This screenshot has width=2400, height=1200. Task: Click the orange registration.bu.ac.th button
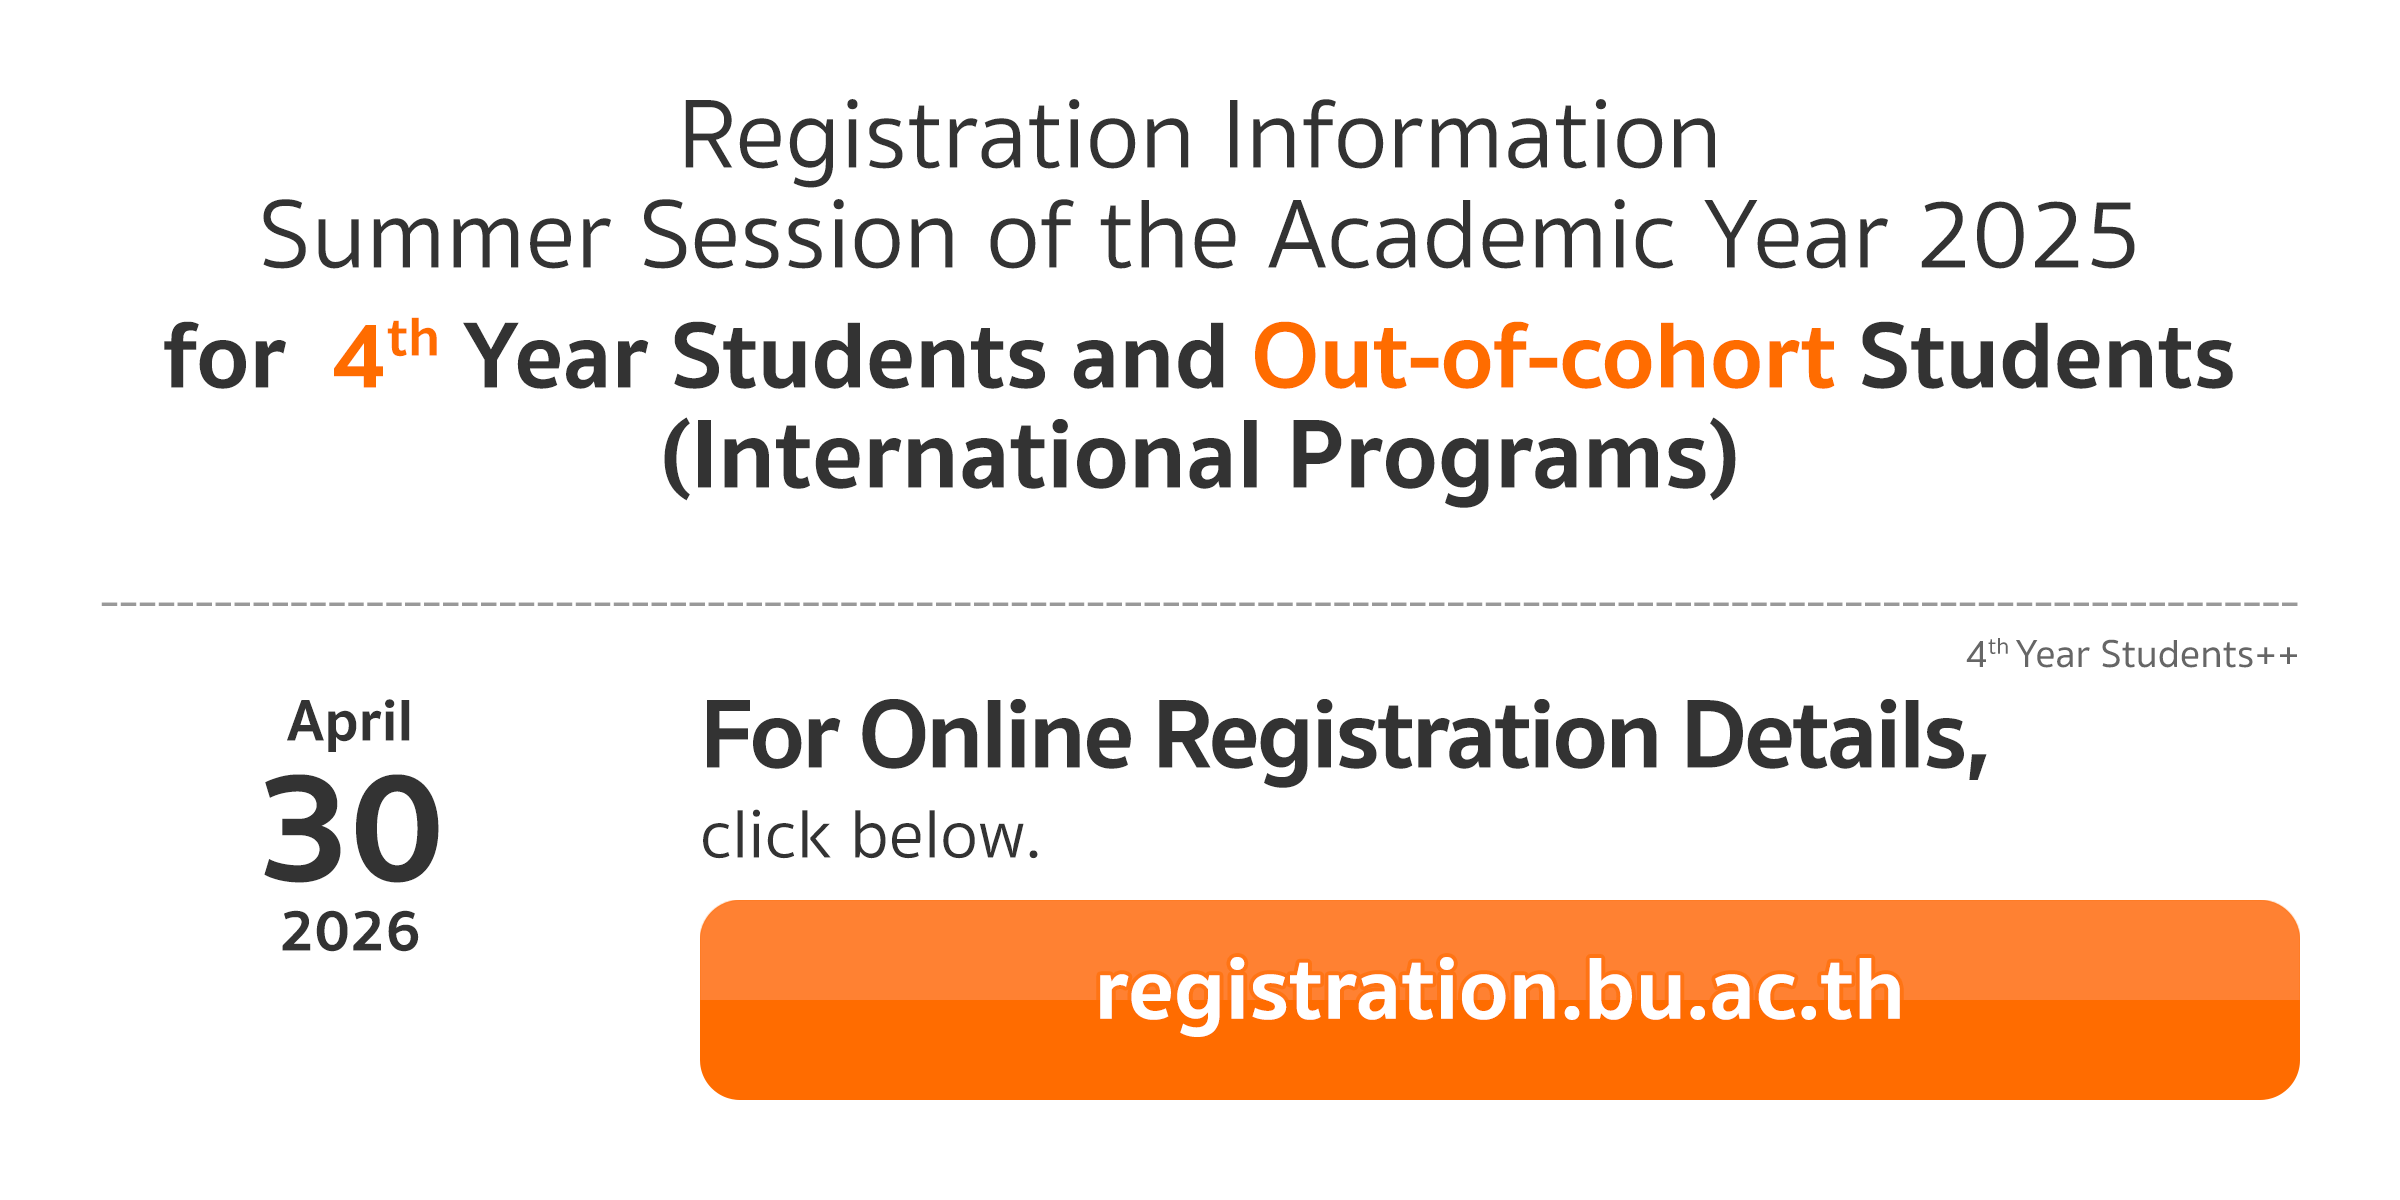tap(1499, 998)
